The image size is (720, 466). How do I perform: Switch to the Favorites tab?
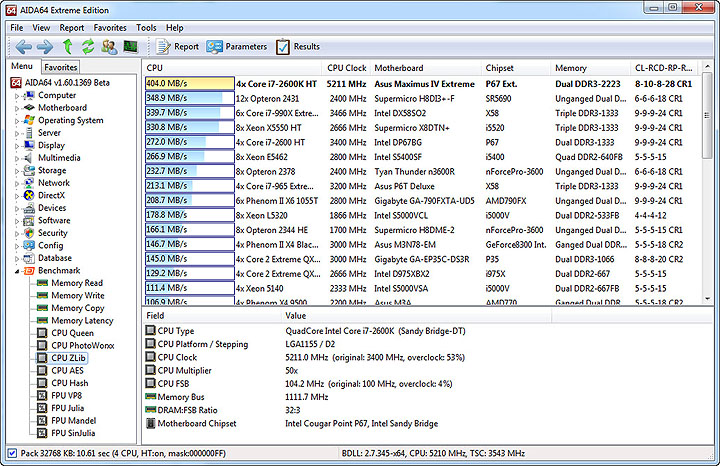click(61, 67)
